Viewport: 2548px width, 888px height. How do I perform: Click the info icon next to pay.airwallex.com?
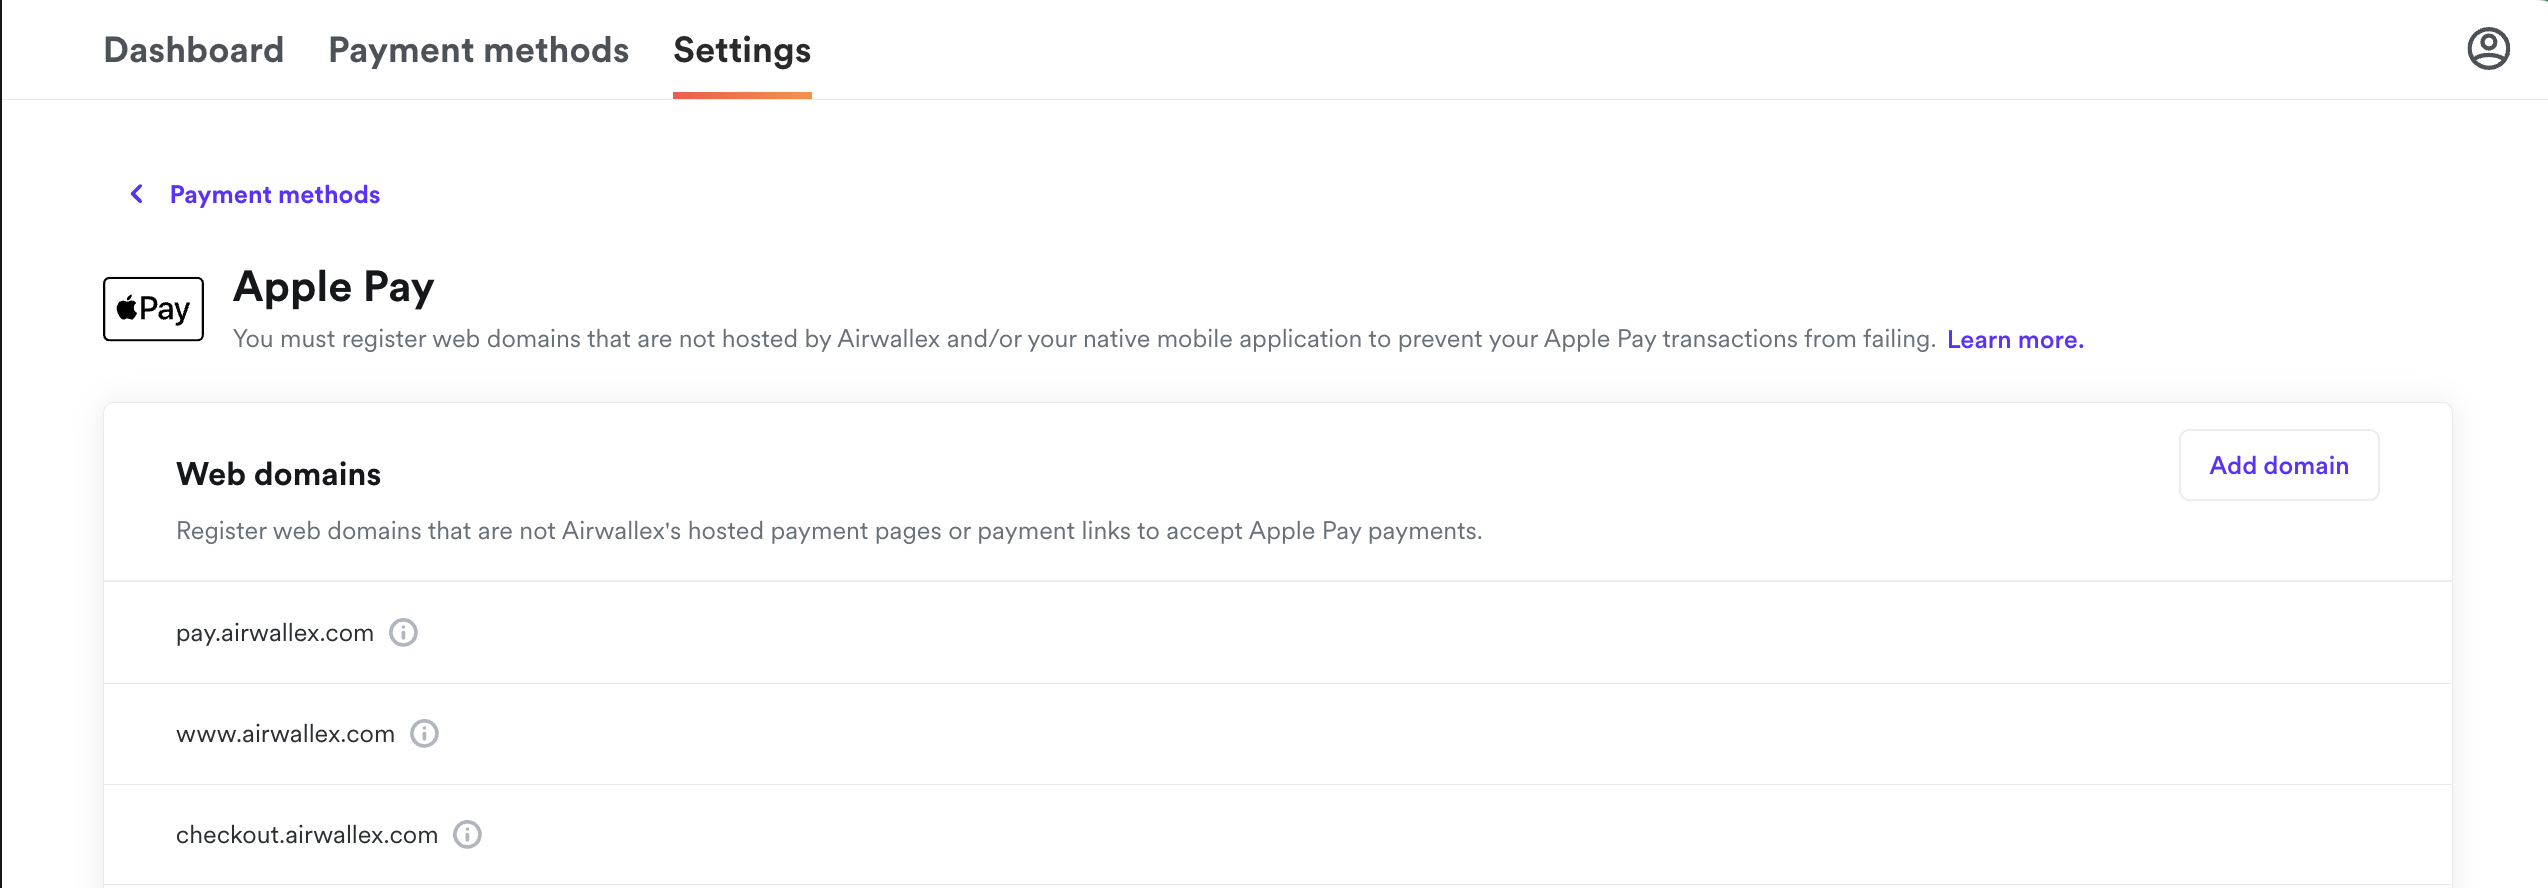pos(403,633)
